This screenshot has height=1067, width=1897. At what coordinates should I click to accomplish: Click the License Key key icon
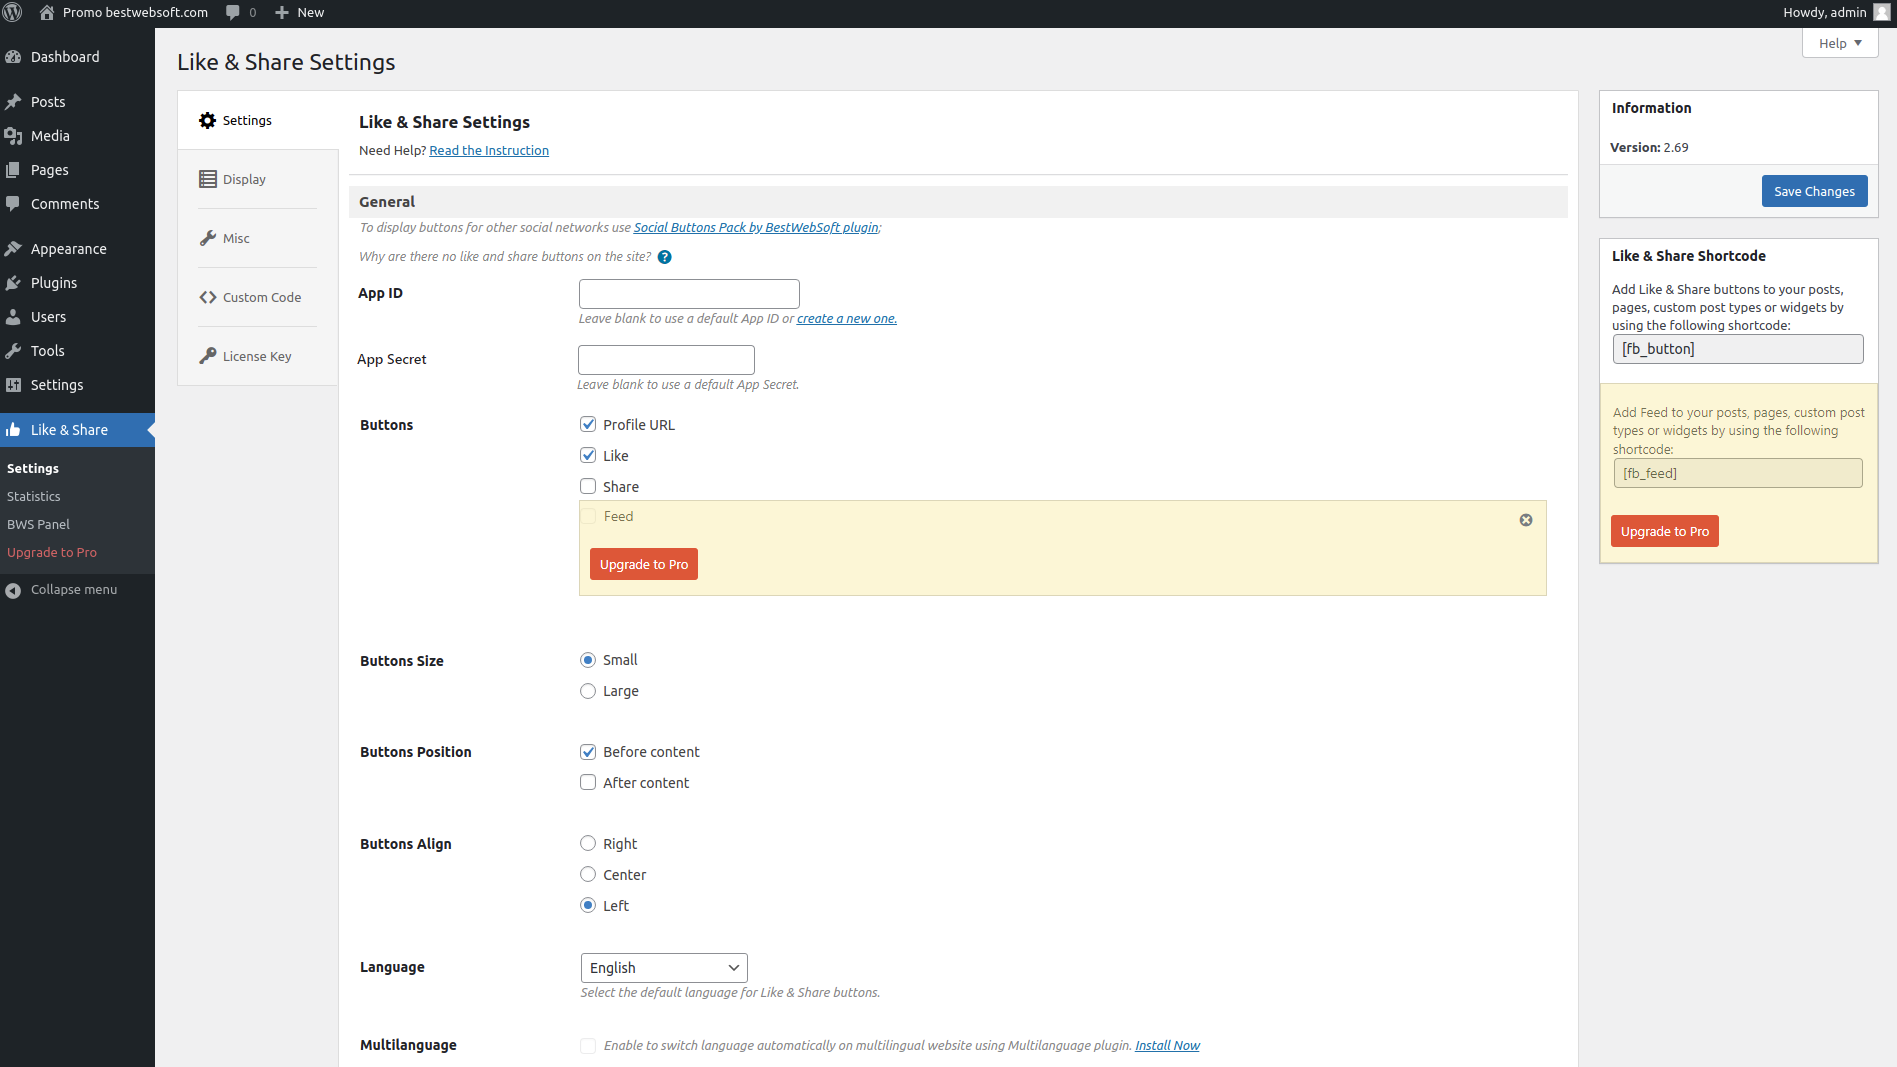coord(207,356)
